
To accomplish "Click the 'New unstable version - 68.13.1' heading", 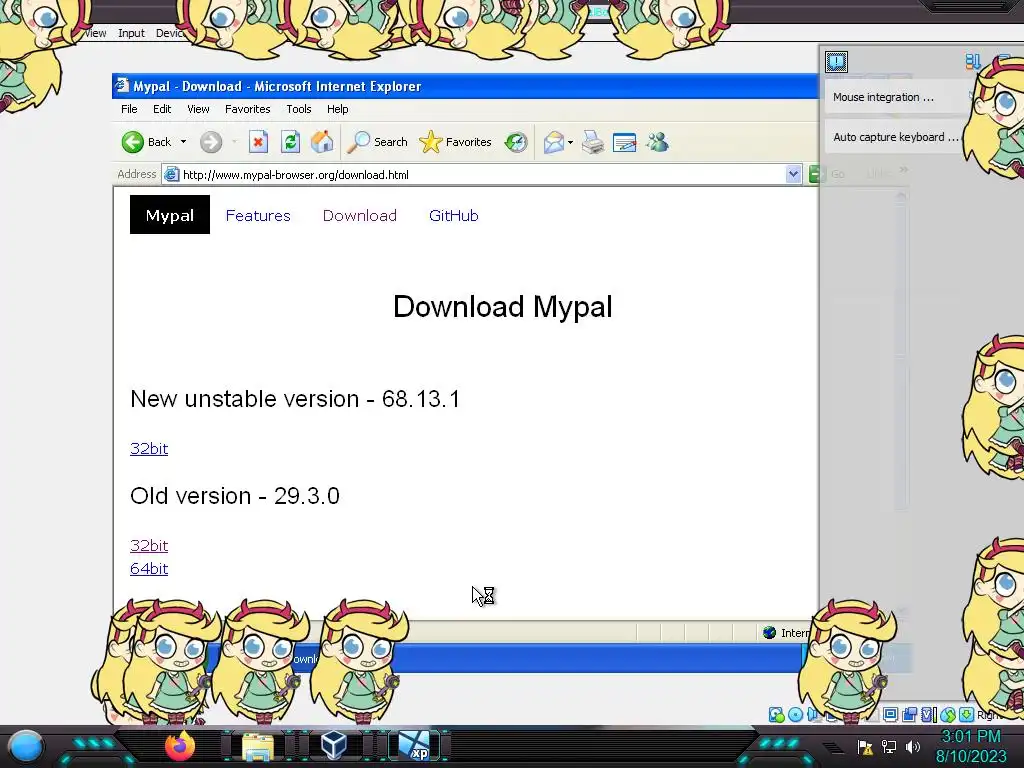I will click(295, 398).
